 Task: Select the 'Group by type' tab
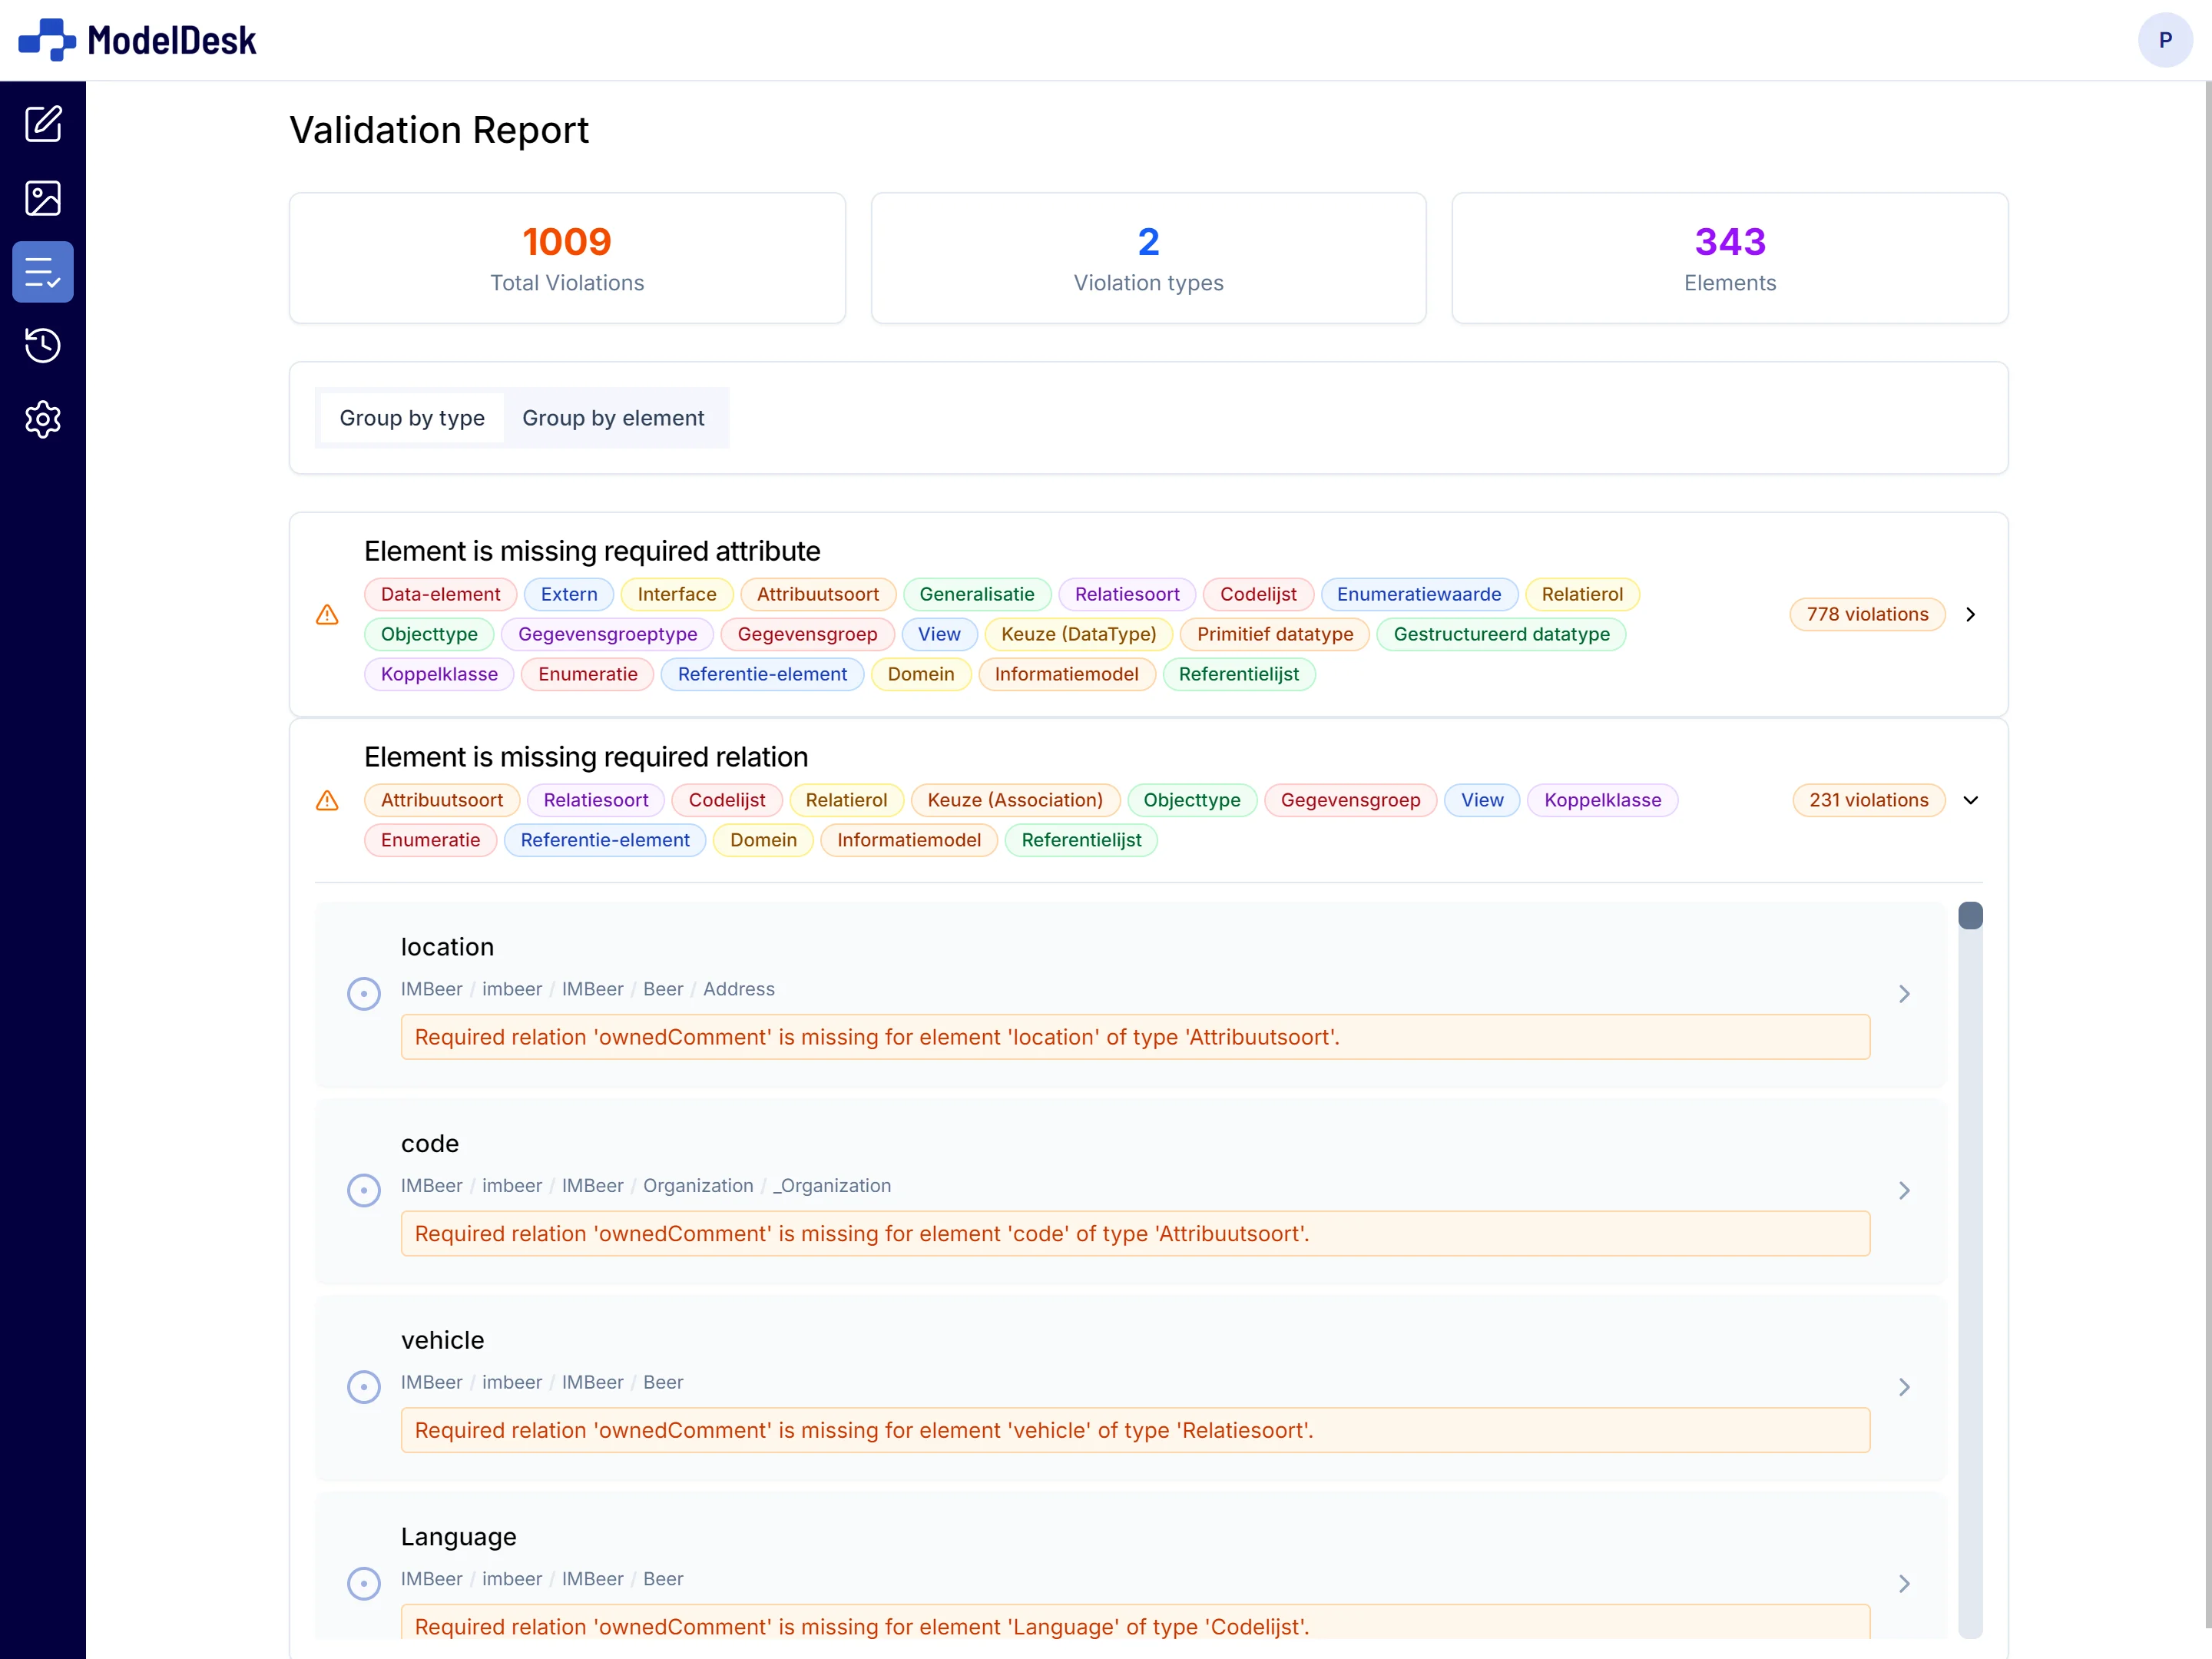pyautogui.click(x=411, y=418)
